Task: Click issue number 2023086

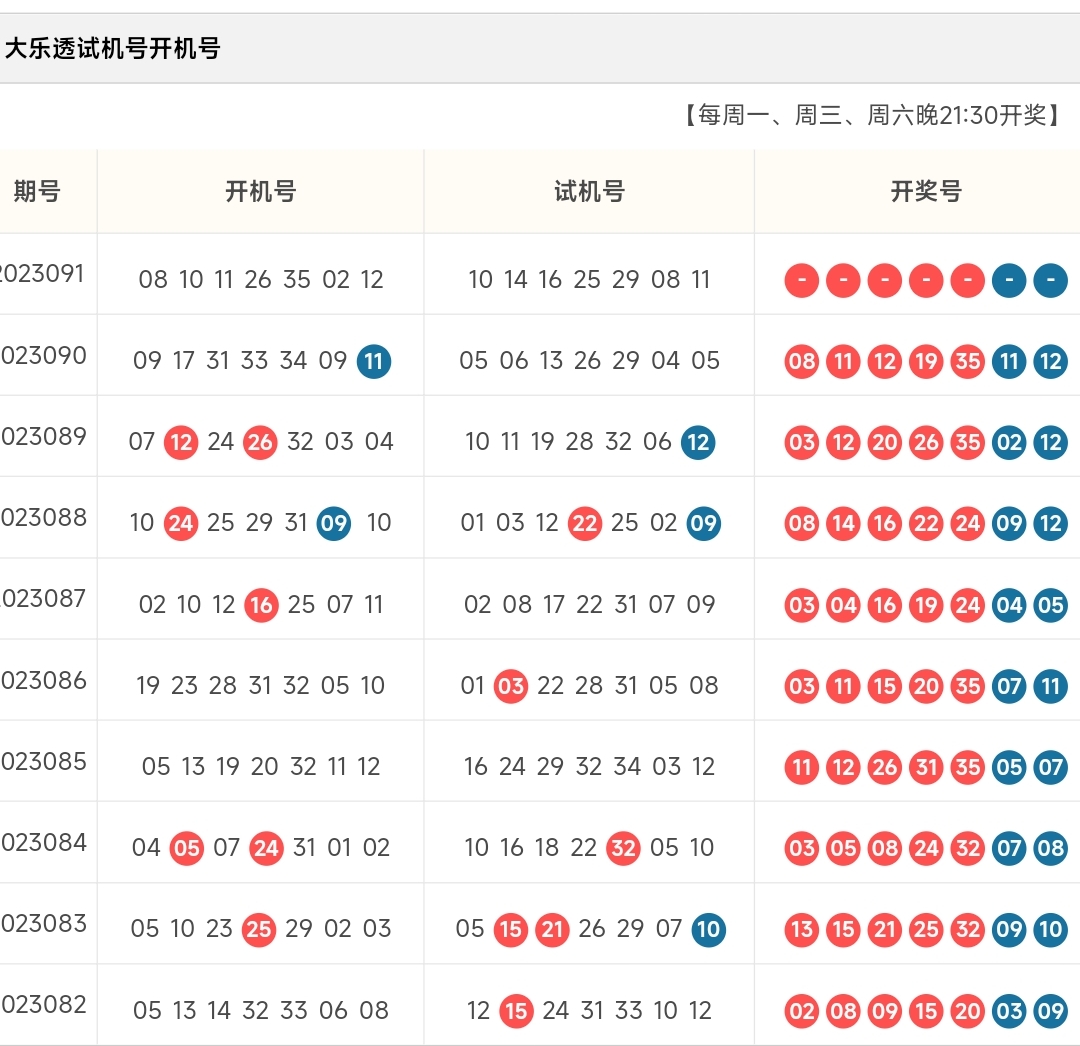Action: (x=43, y=680)
